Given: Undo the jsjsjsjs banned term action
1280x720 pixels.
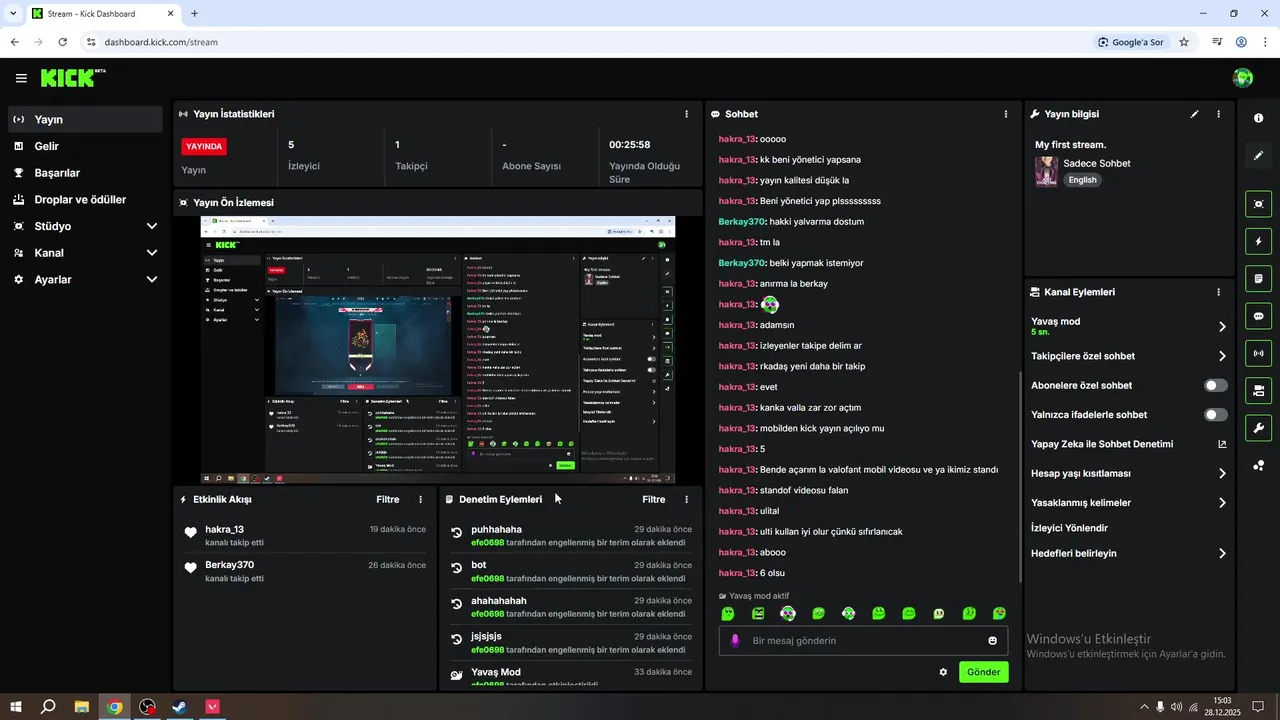Looking at the screenshot, I should [456, 639].
